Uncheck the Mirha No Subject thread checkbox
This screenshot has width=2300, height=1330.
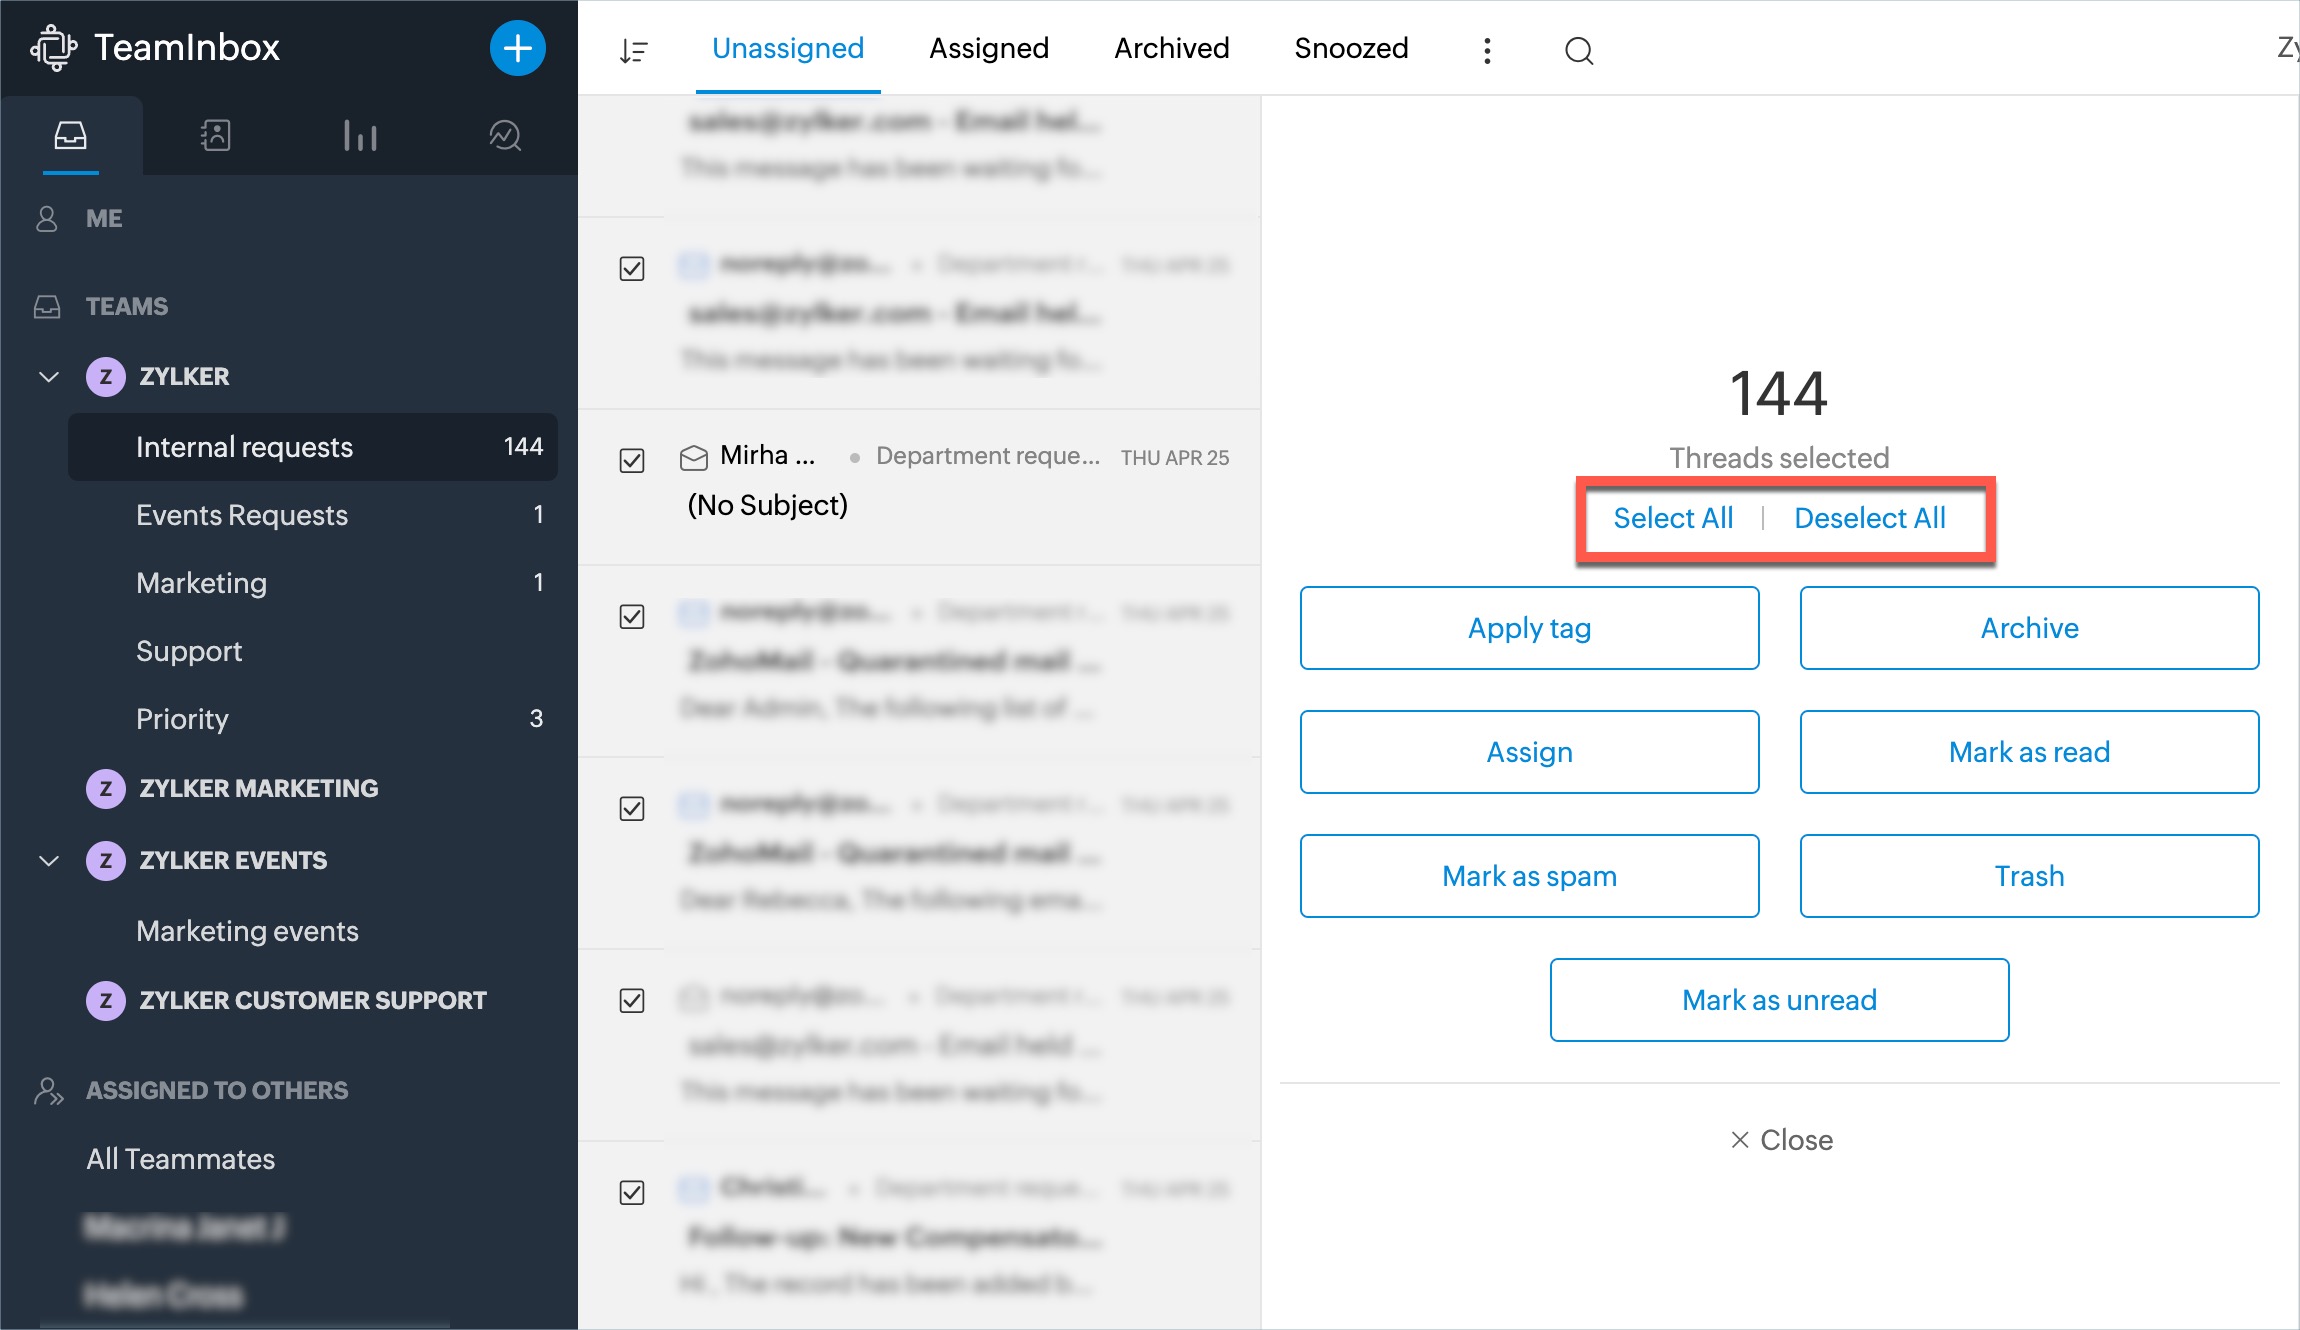(632, 460)
